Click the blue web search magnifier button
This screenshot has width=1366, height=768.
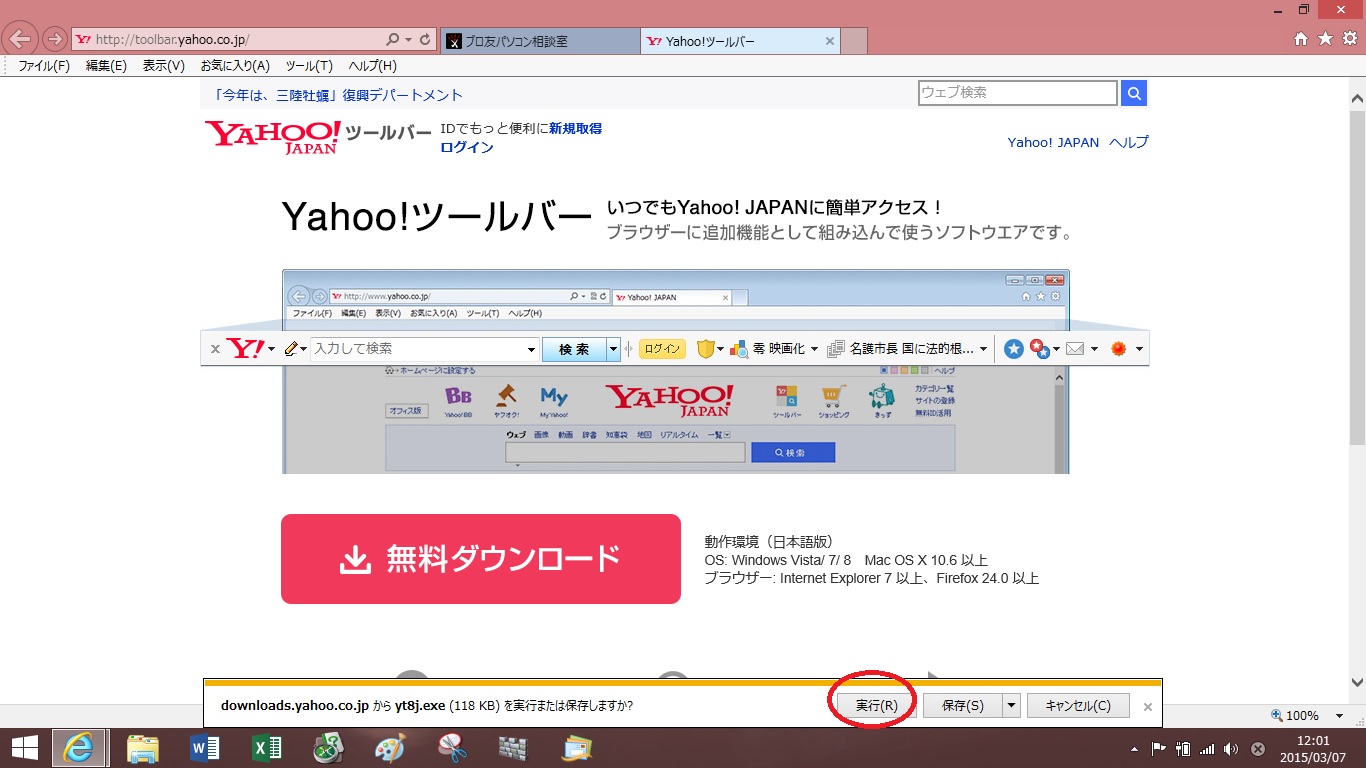point(1134,93)
